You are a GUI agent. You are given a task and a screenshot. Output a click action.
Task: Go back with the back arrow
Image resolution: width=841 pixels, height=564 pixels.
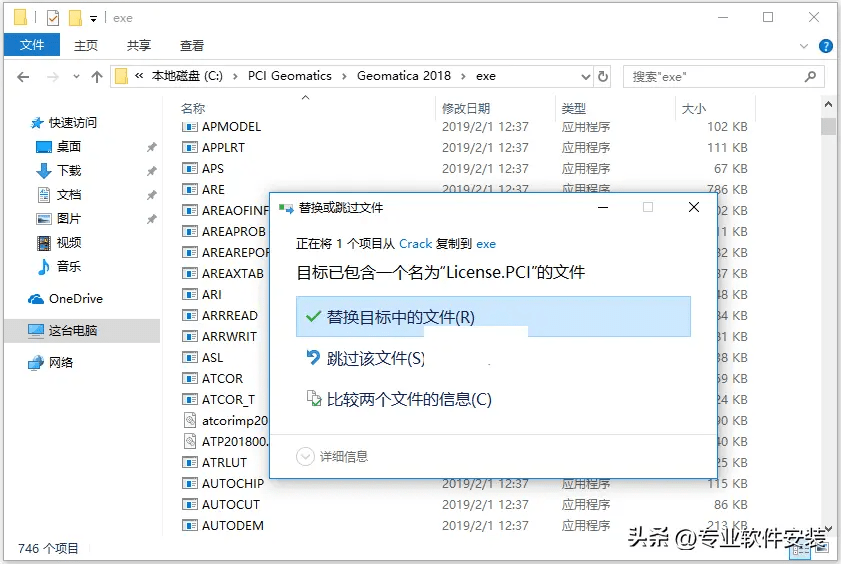[23, 77]
